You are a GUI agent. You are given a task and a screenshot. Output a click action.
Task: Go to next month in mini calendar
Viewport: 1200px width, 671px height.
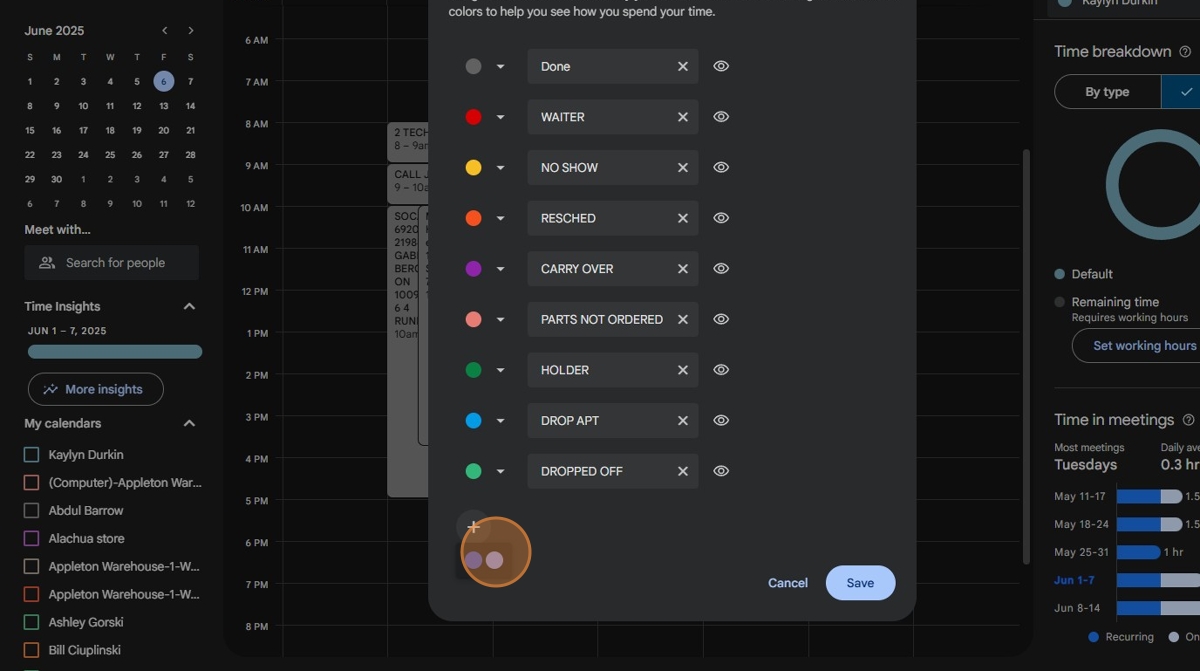[x=191, y=31]
